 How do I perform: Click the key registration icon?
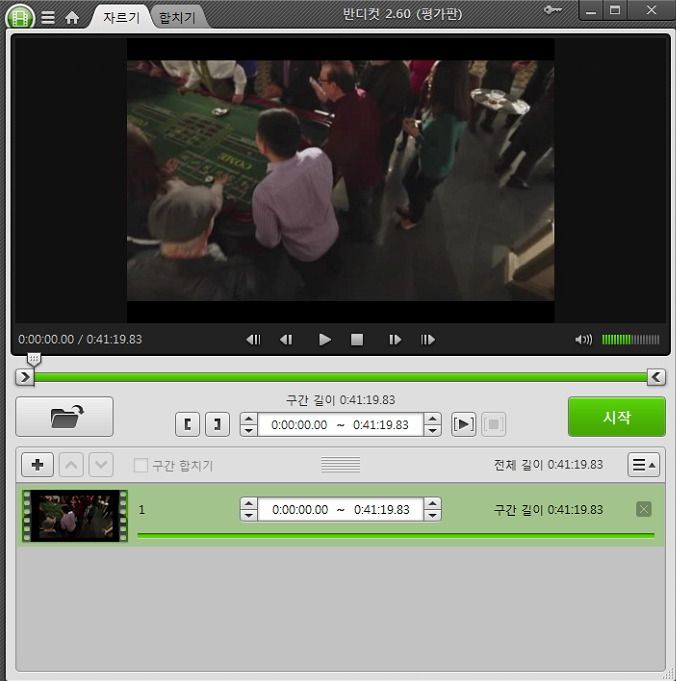pos(553,10)
